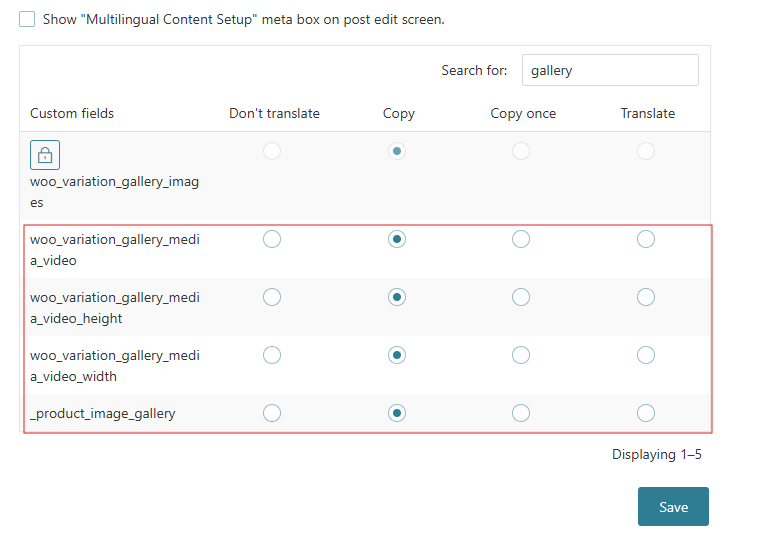Choose Don't translate for woo_variation_gallery_media_video_height
Image resolution: width=780 pixels, height=541 pixels.
click(x=272, y=297)
